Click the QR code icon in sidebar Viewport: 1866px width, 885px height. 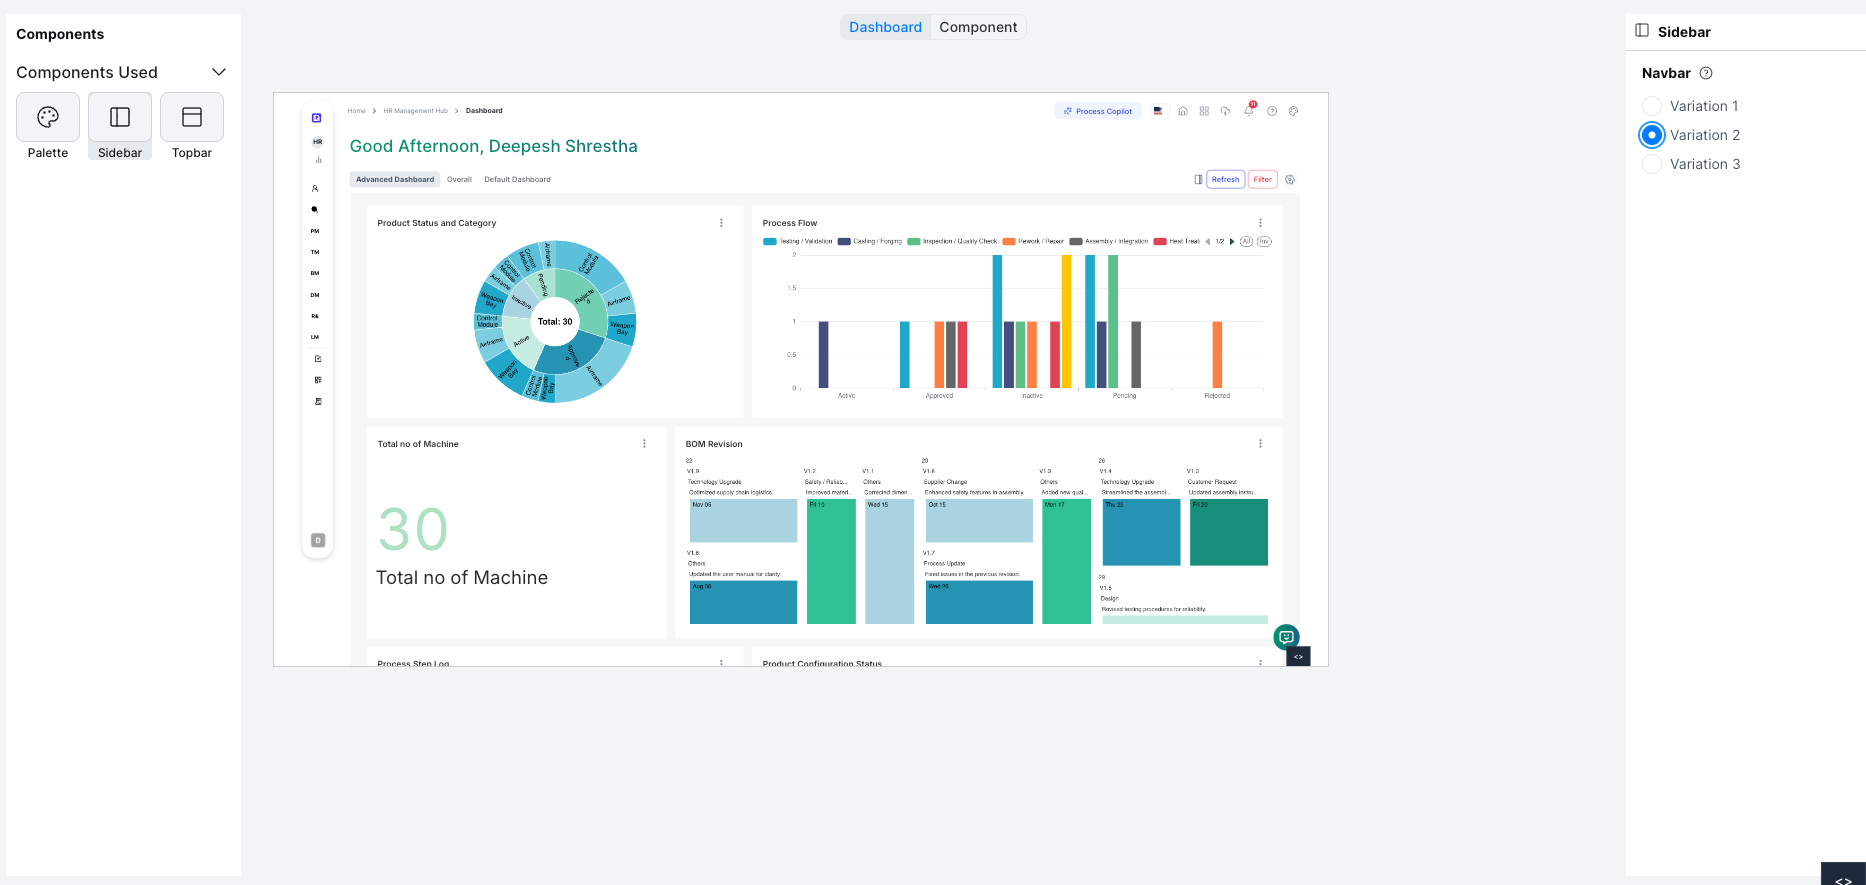pyautogui.click(x=318, y=380)
